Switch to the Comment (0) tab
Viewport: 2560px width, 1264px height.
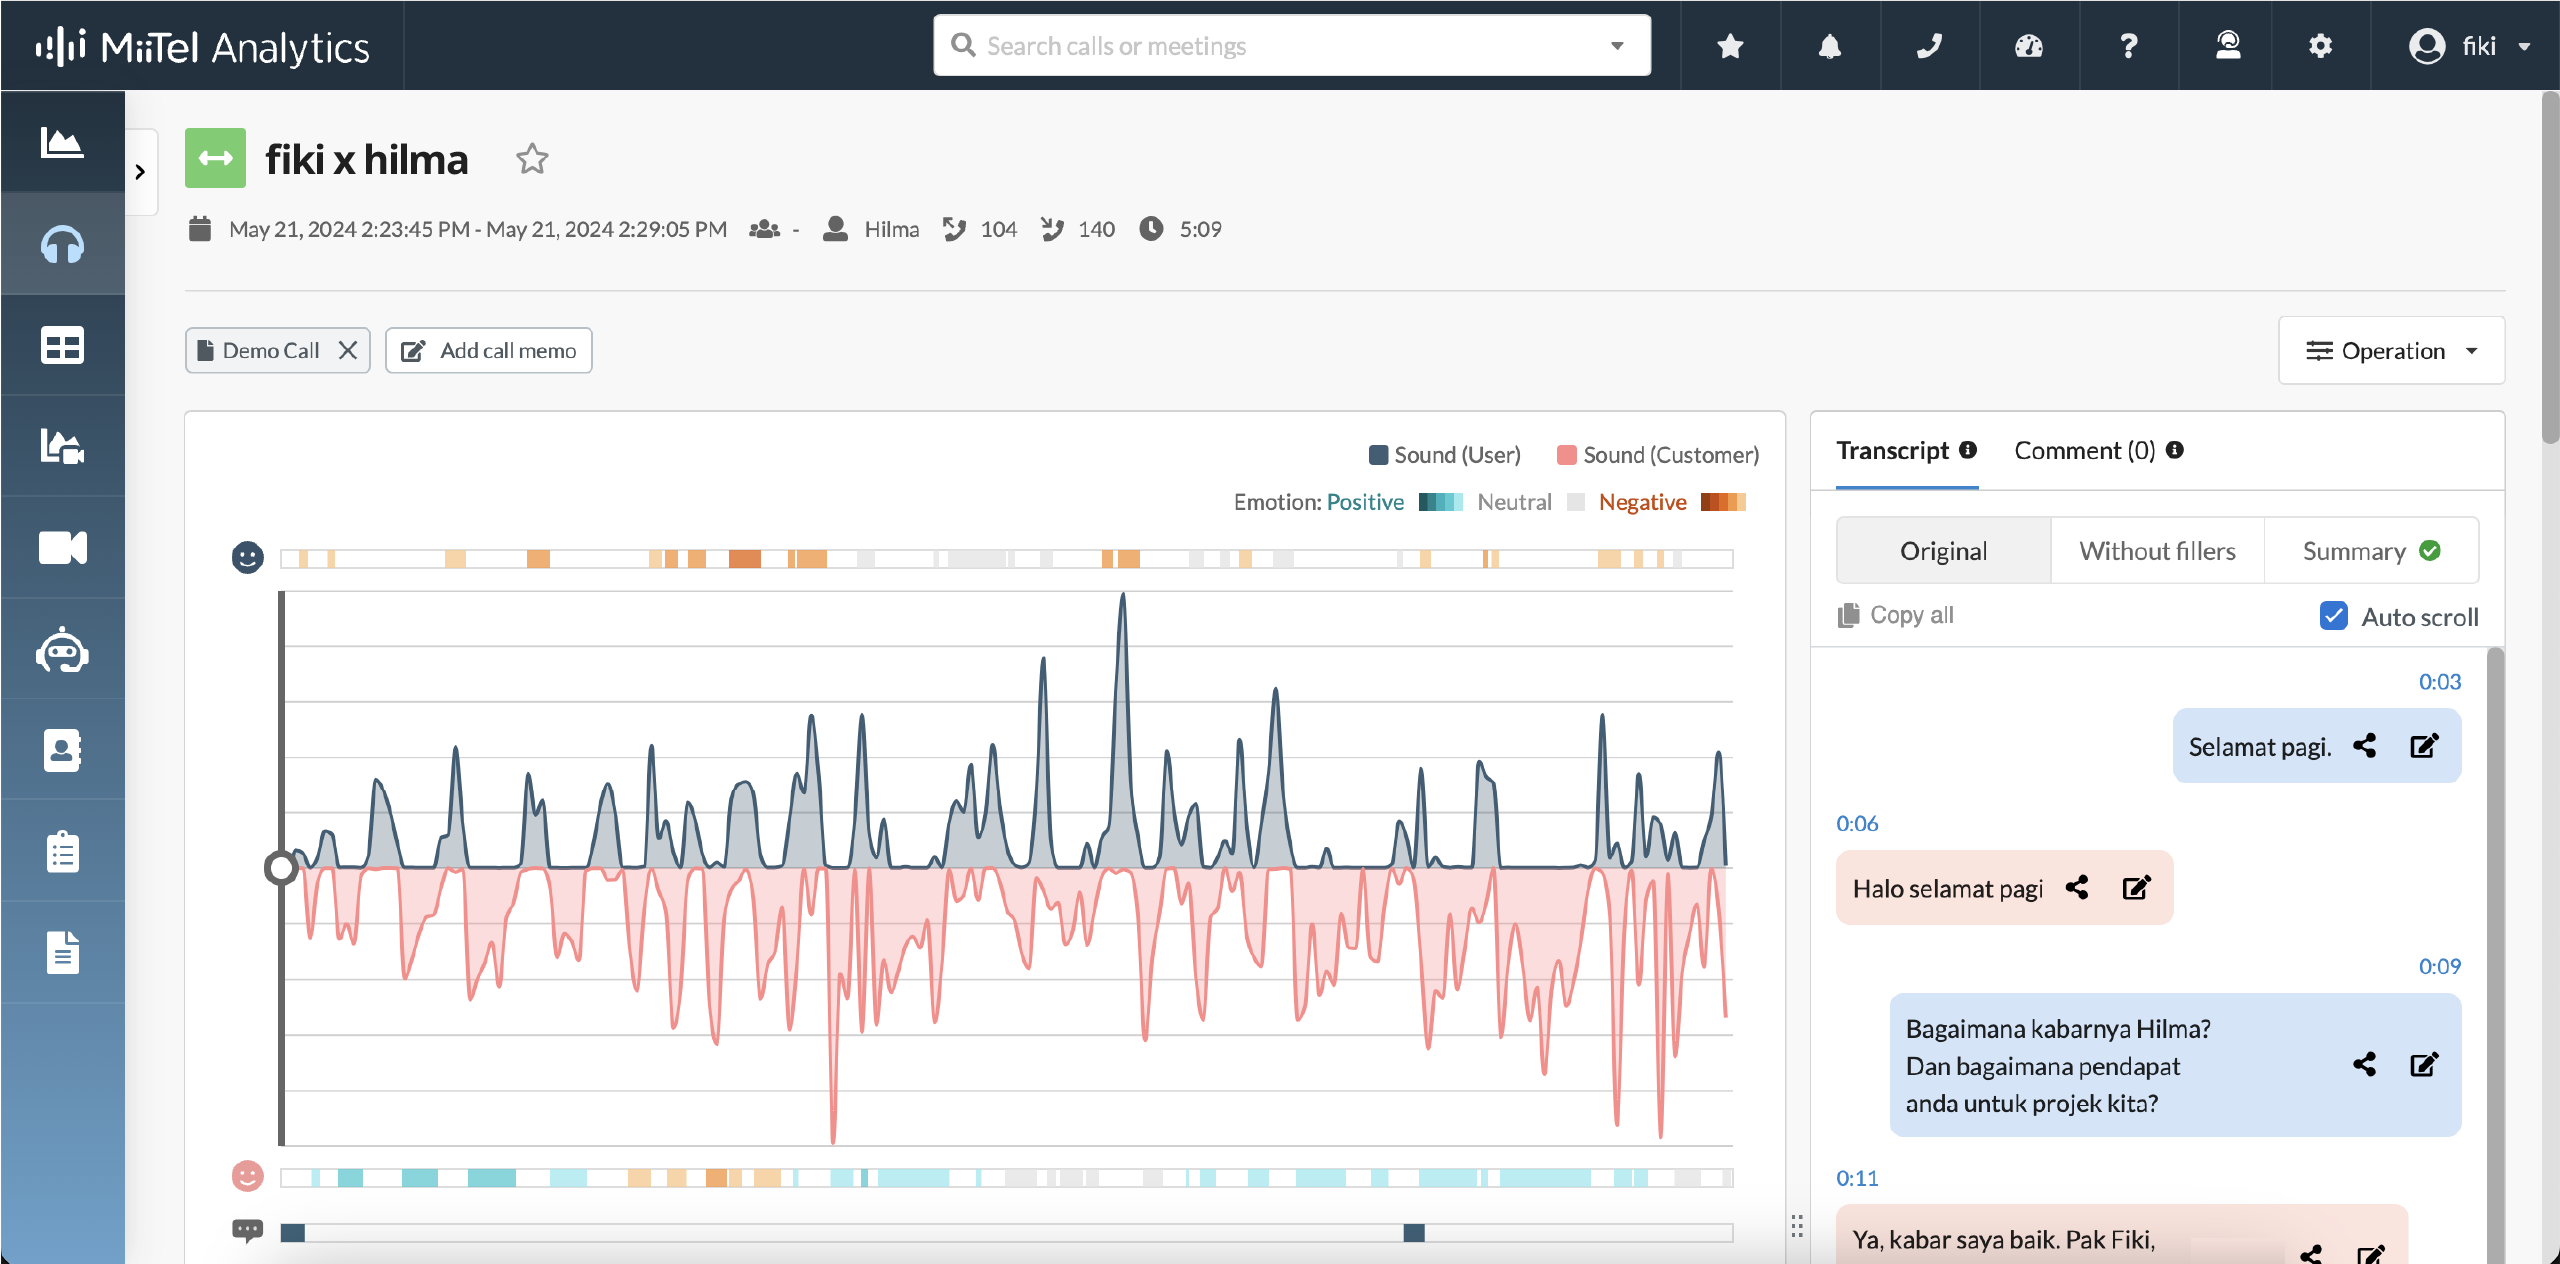pyautogui.click(x=2085, y=451)
